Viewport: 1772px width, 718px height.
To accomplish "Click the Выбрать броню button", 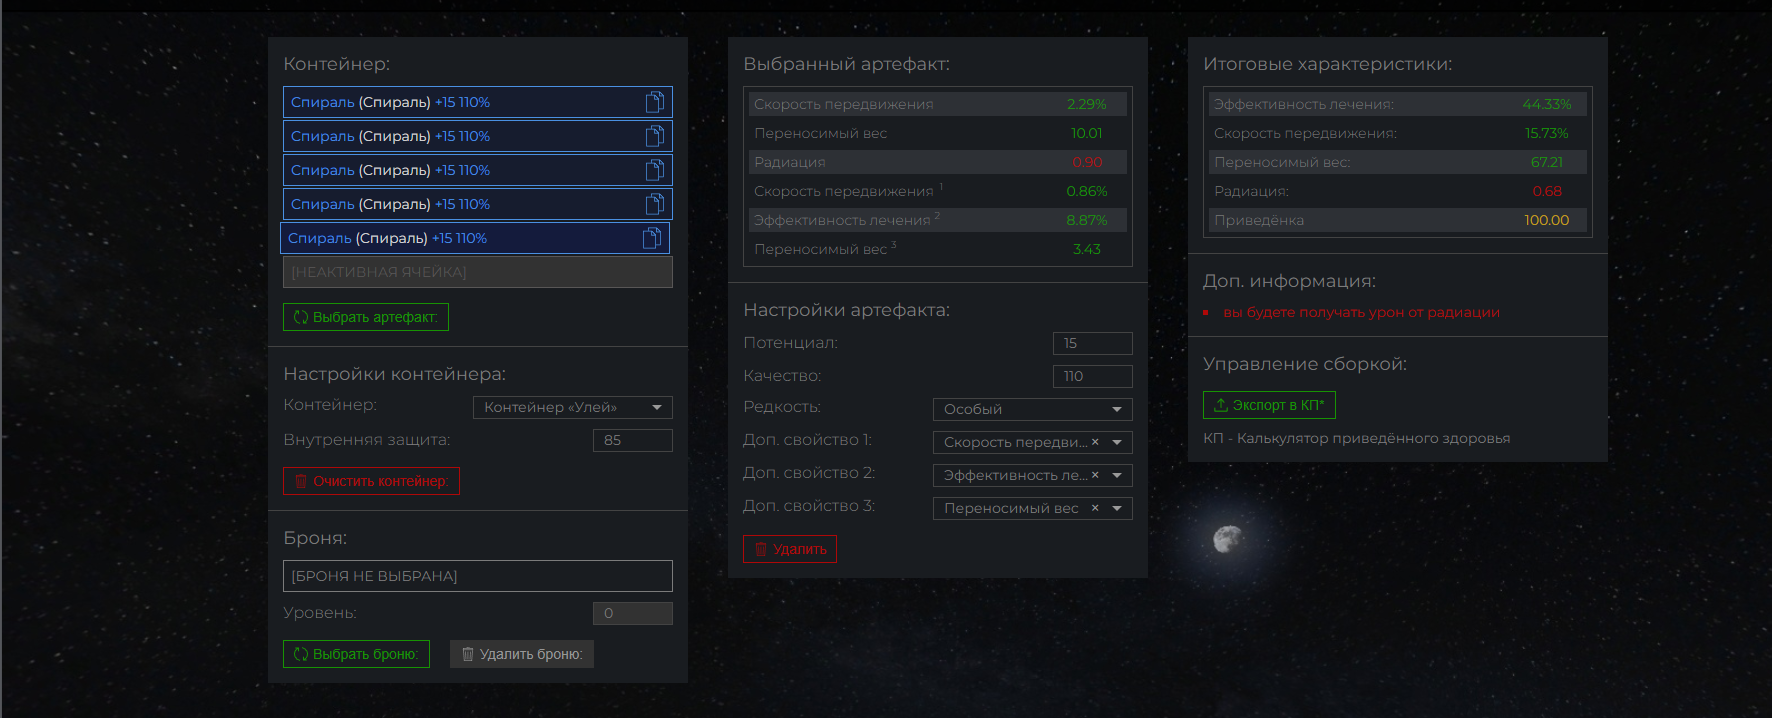I will [356, 654].
